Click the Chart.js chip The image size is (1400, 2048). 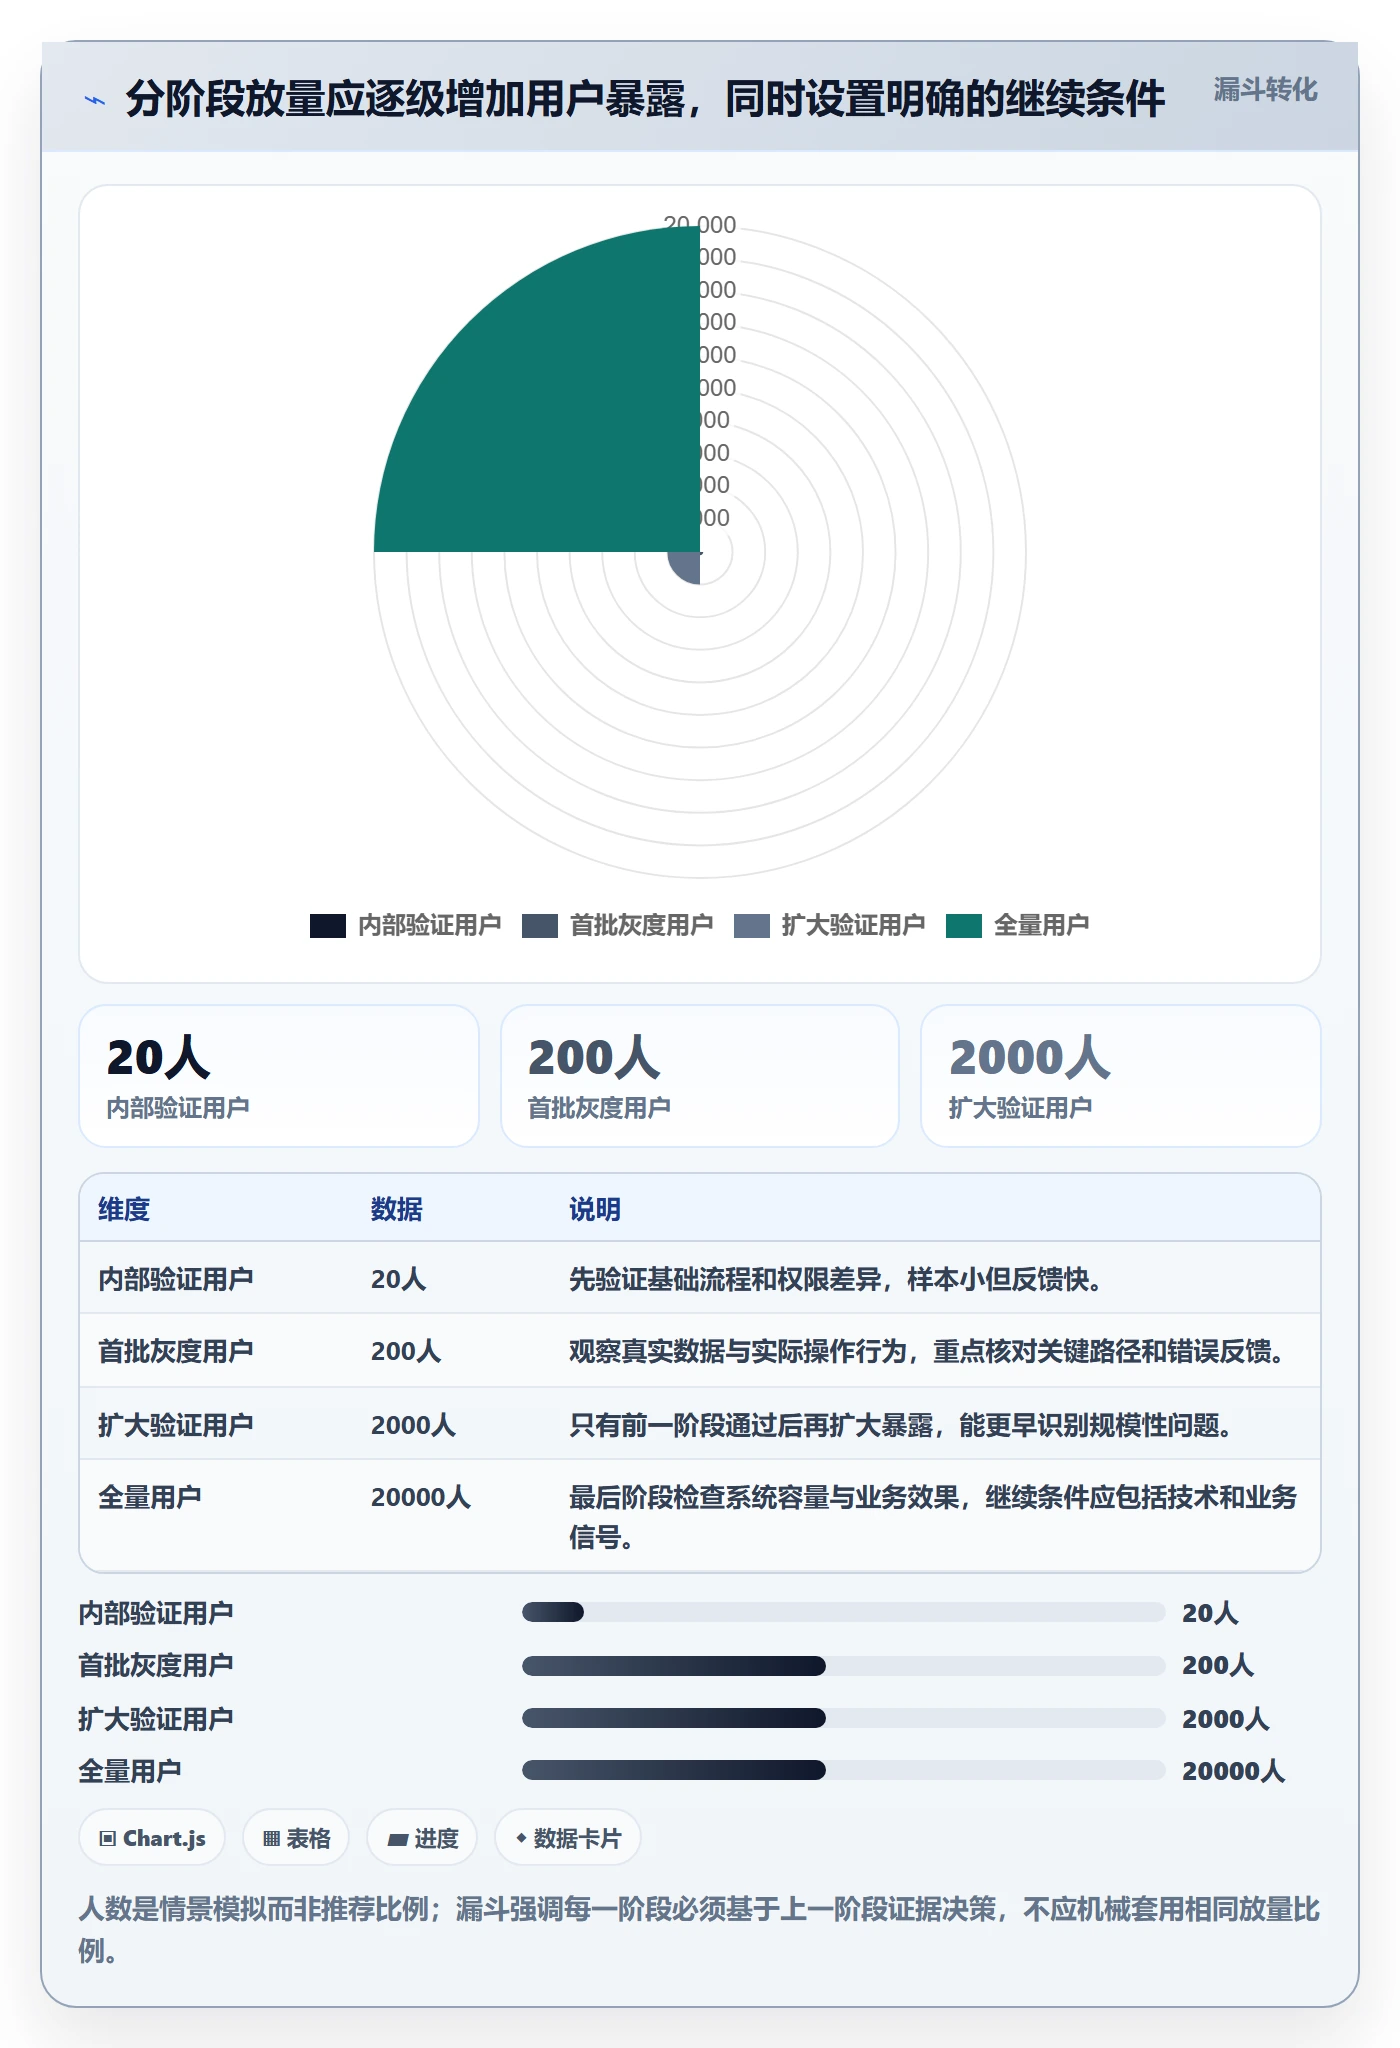(x=152, y=1838)
